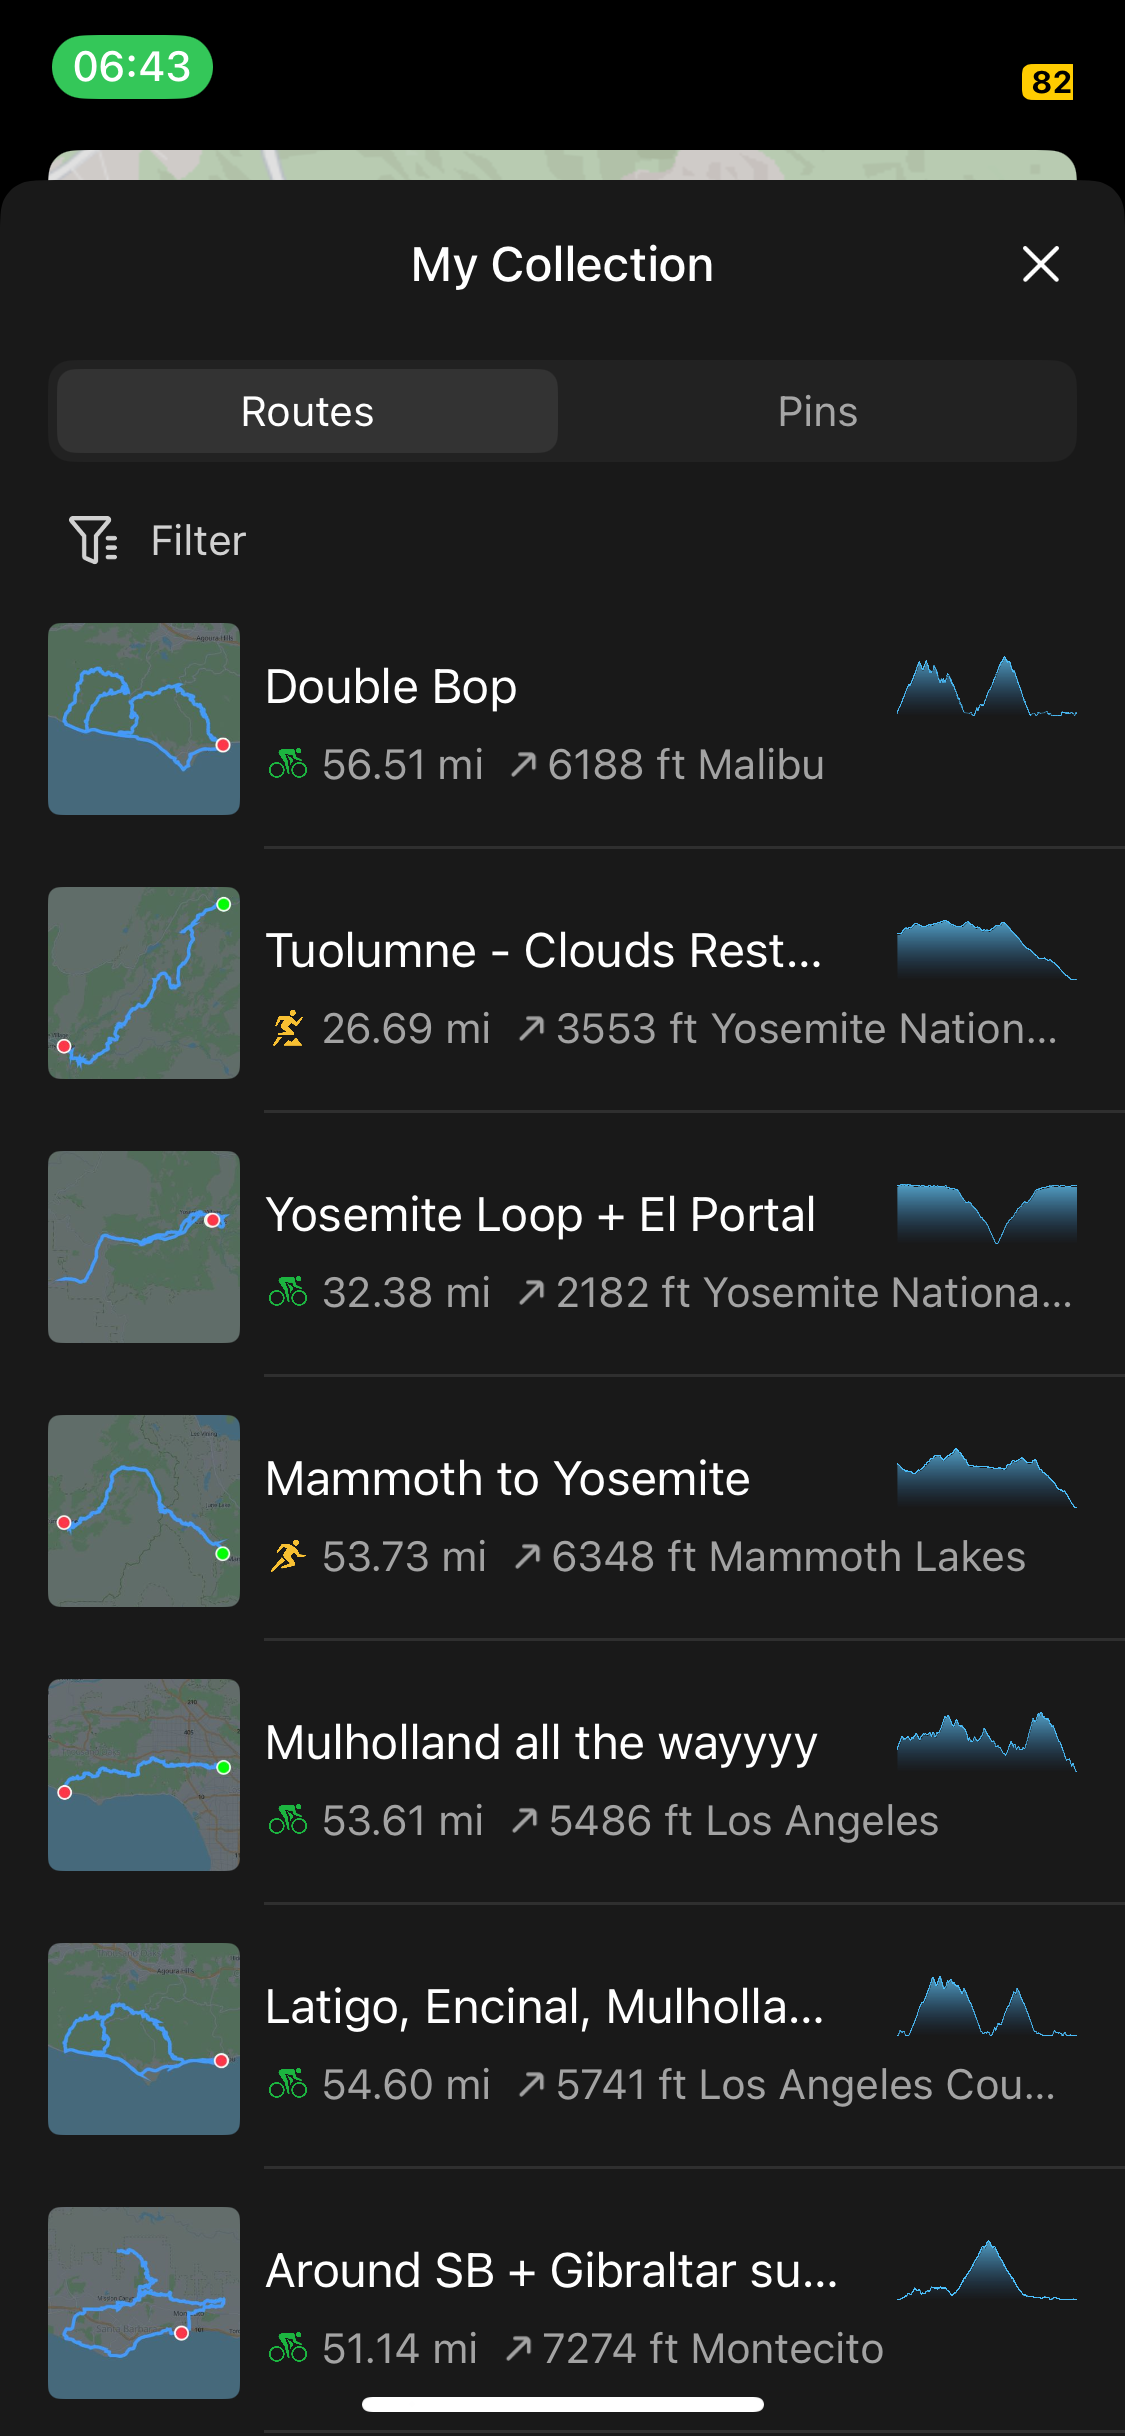The image size is (1125, 2436).
Task: Open the Tuolumne - Clouds Rest map thumbnail
Action: click(x=144, y=983)
